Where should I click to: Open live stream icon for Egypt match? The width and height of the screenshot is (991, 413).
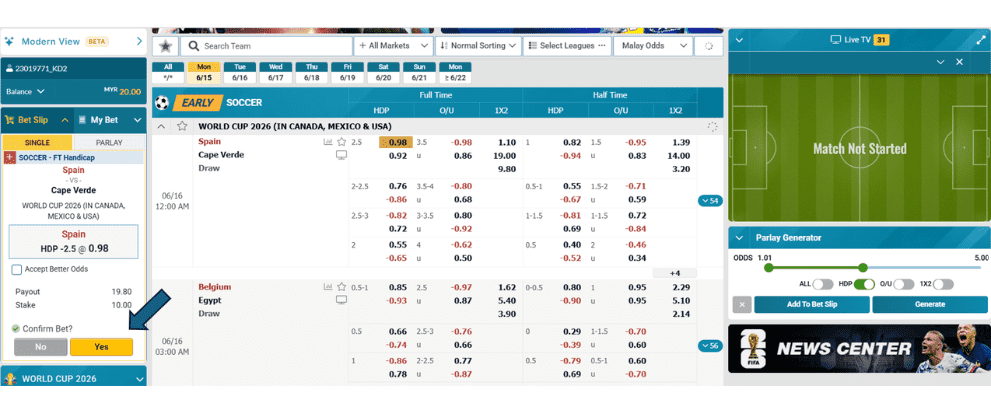tap(341, 300)
